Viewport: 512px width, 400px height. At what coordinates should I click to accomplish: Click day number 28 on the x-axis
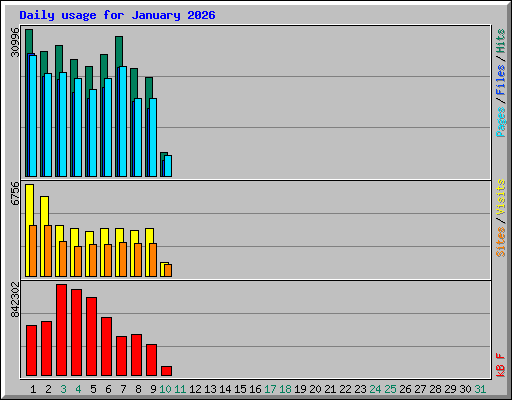tap(435, 389)
